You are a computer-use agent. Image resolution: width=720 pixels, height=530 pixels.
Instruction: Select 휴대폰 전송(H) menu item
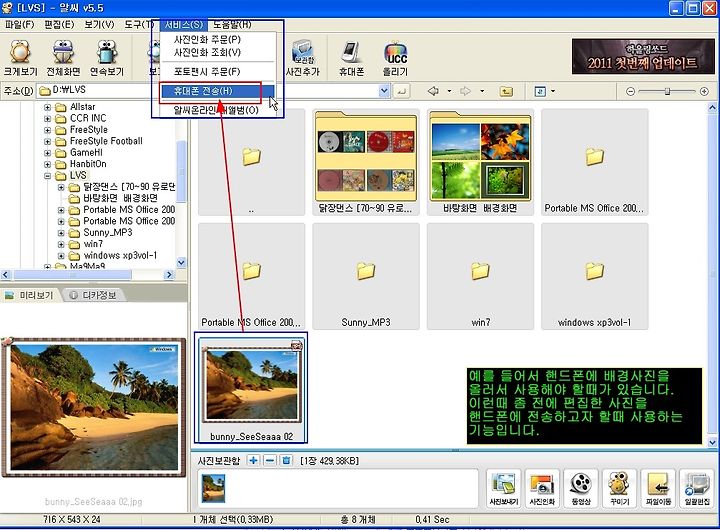tap(217, 91)
